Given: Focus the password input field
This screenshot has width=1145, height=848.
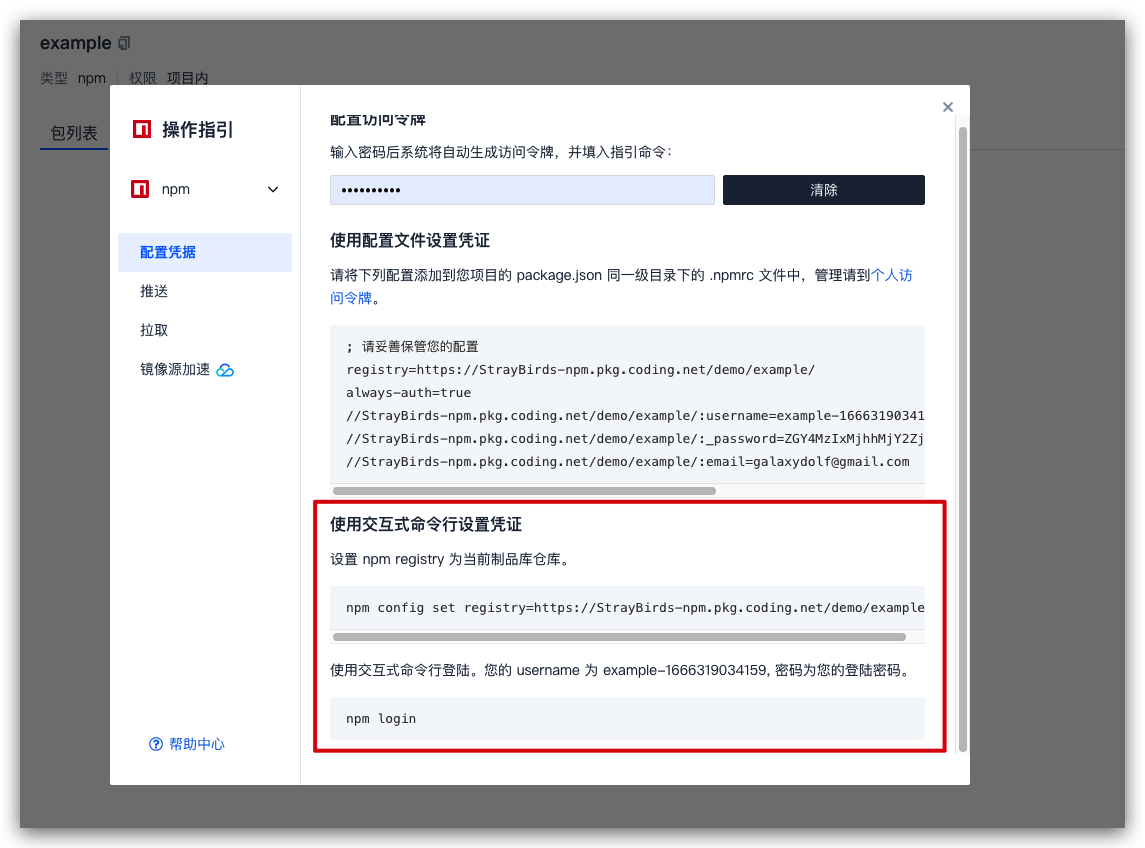Looking at the screenshot, I should tap(522, 190).
